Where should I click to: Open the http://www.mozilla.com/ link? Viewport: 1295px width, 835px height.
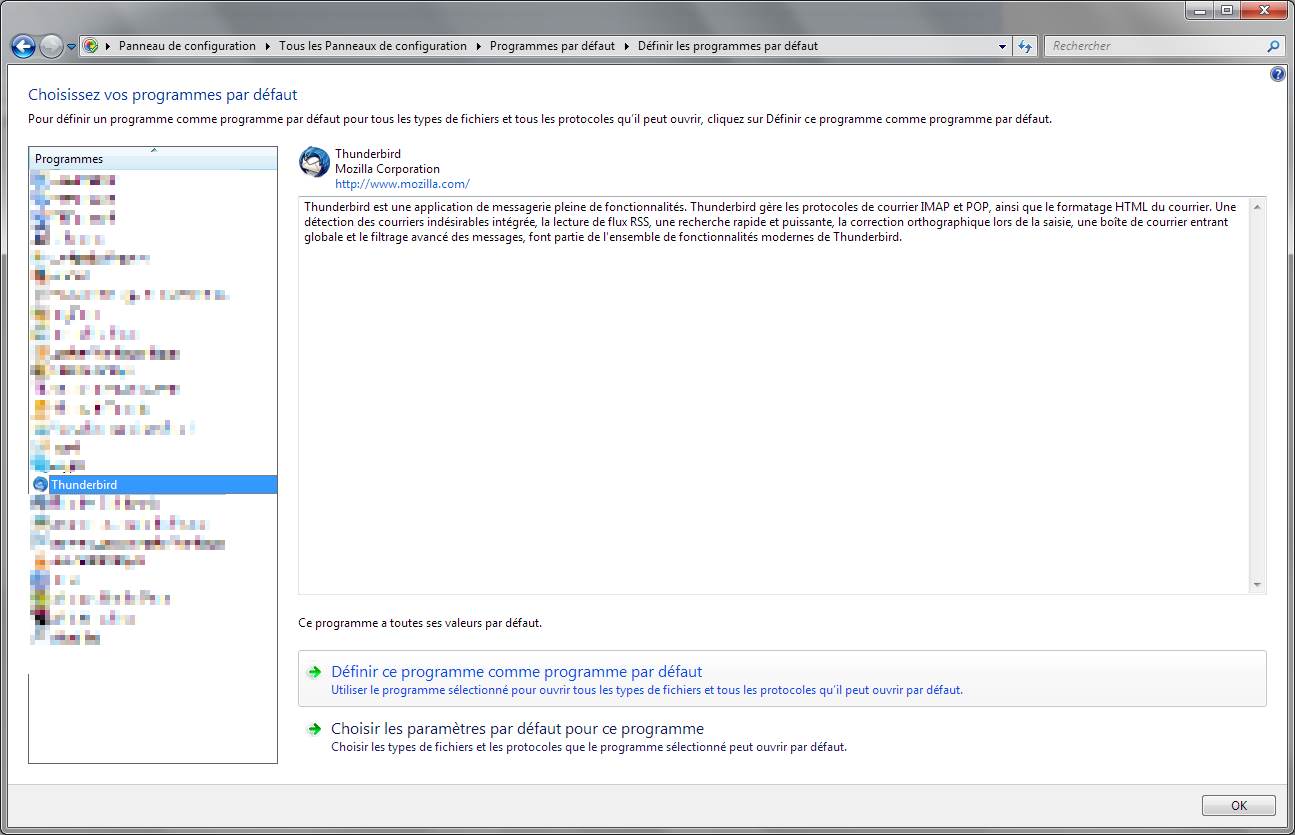click(x=402, y=184)
